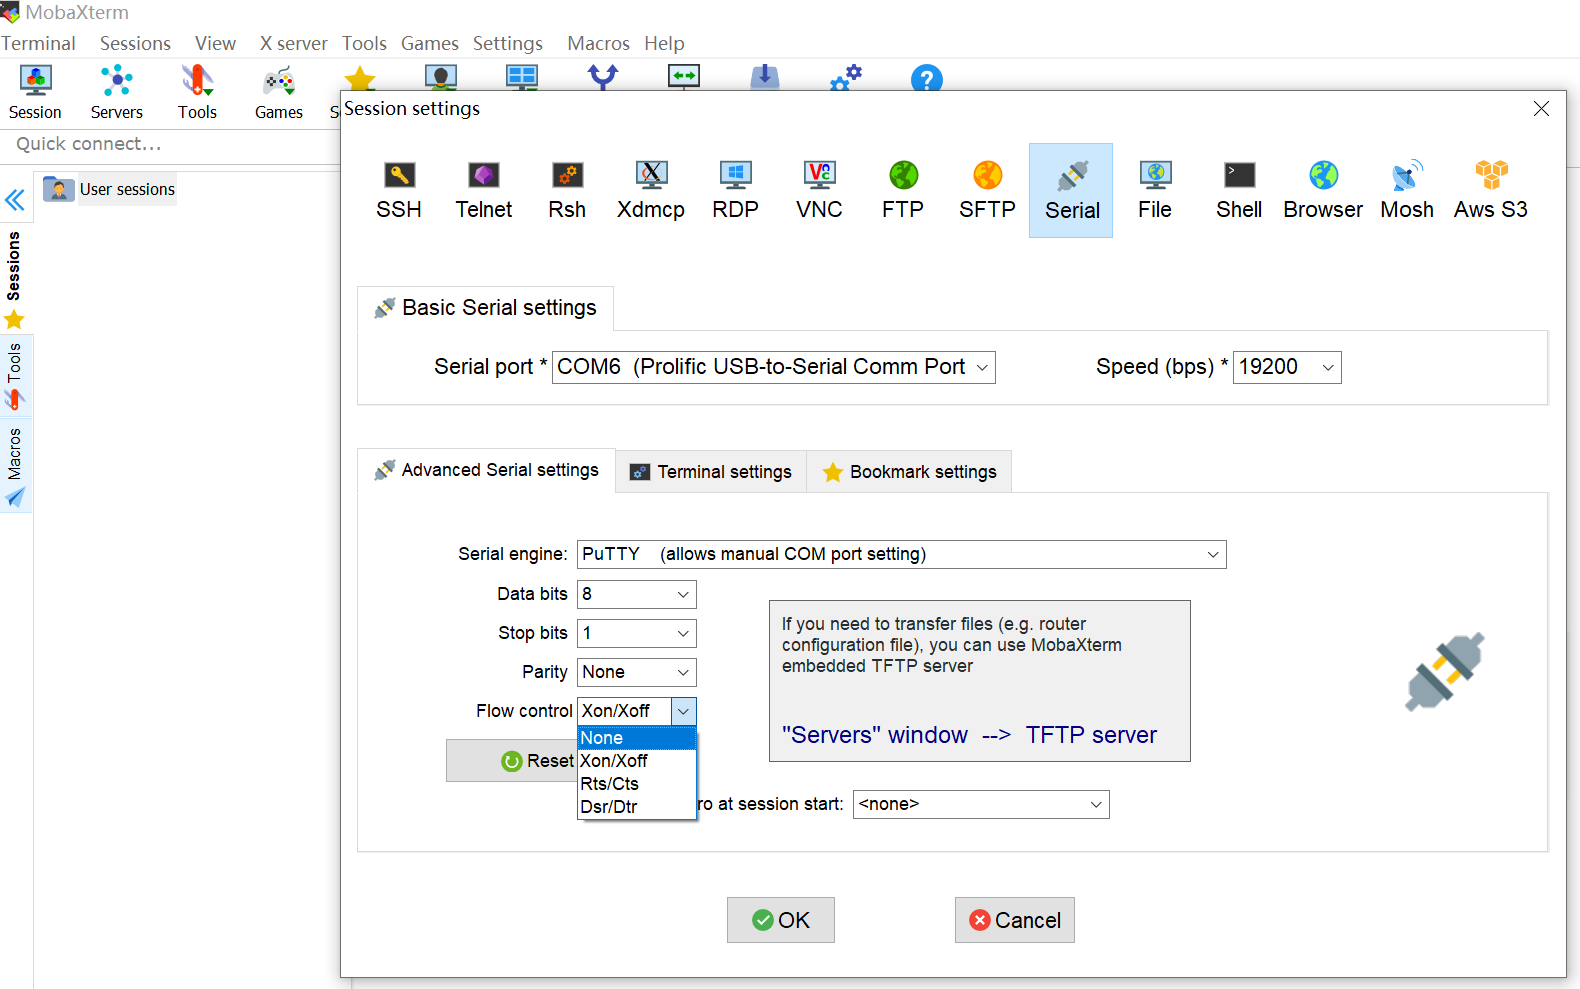
Task: Select the Telnet session type
Action: pyautogui.click(x=484, y=190)
